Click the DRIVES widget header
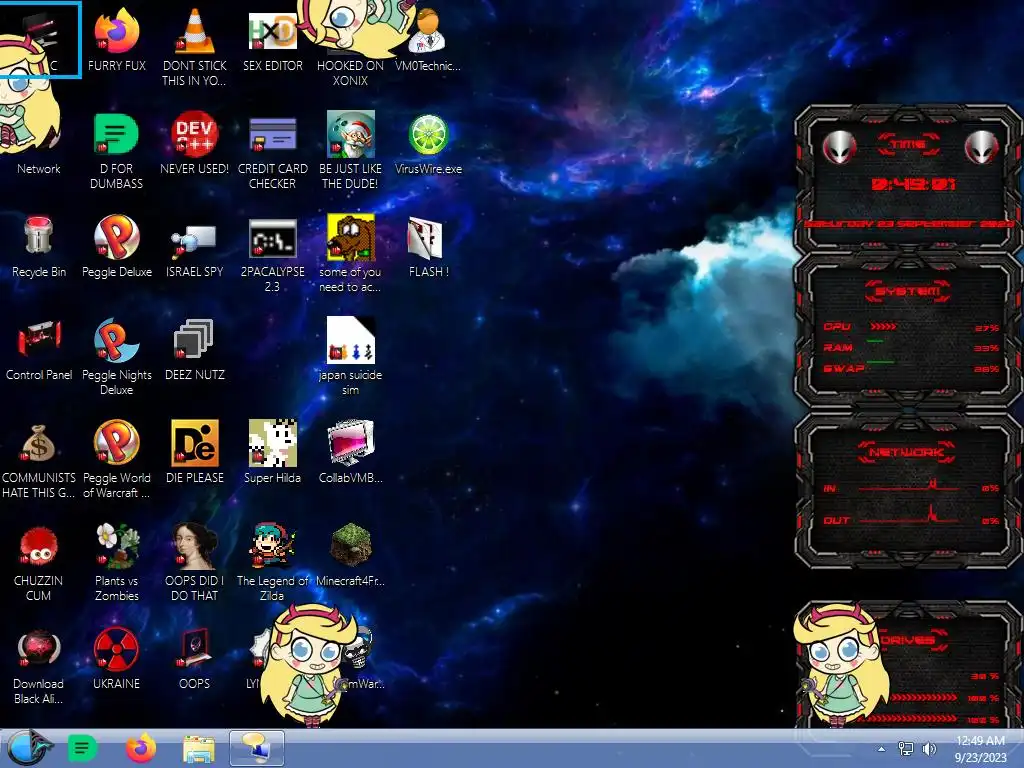The width and height of the screenshot is (1024, 768). (x=912, y=640)
